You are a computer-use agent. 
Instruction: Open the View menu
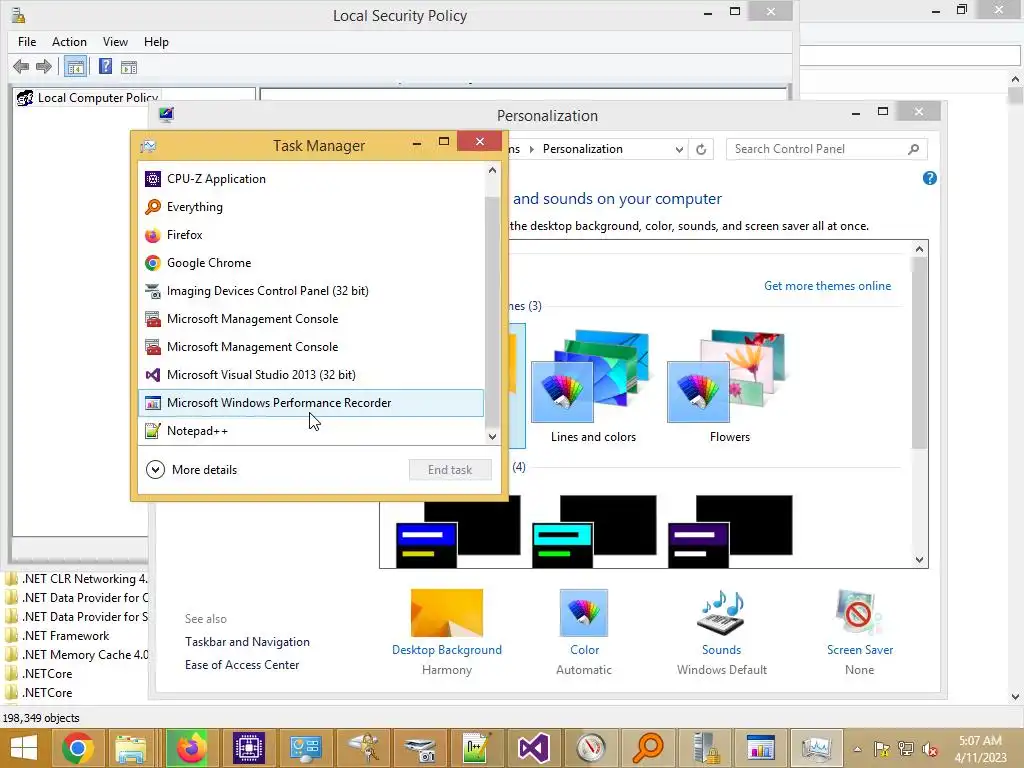[115, 42]
